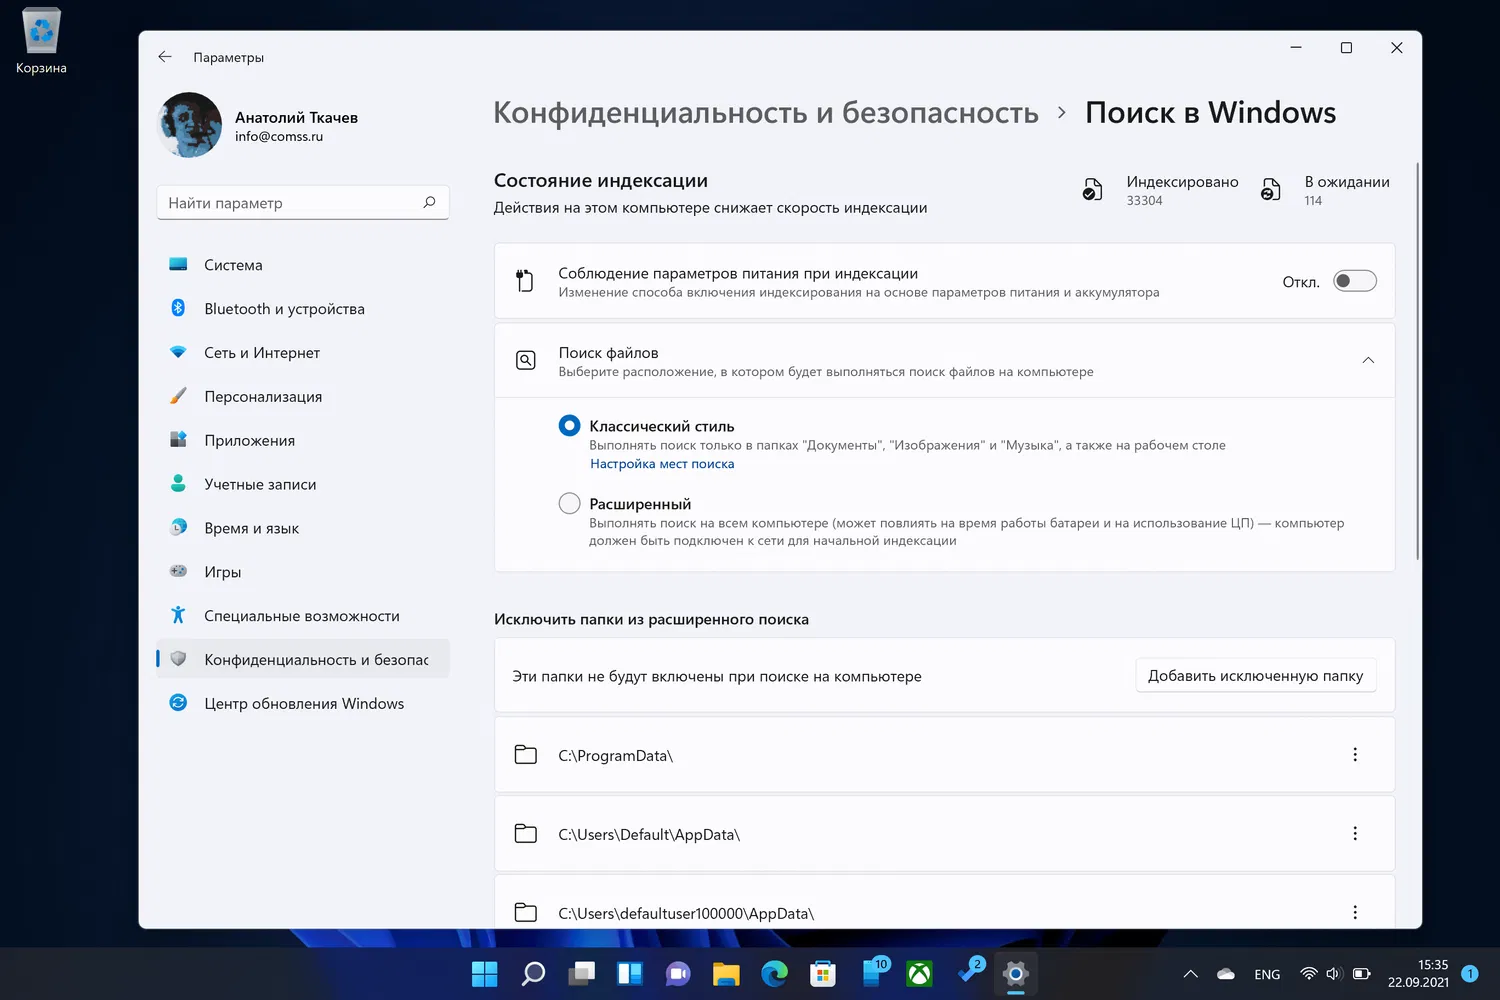1500x1000 pixels.
Task: Click the user avatar picture of Анатолий Ткачев
Action: click(190, 125)
